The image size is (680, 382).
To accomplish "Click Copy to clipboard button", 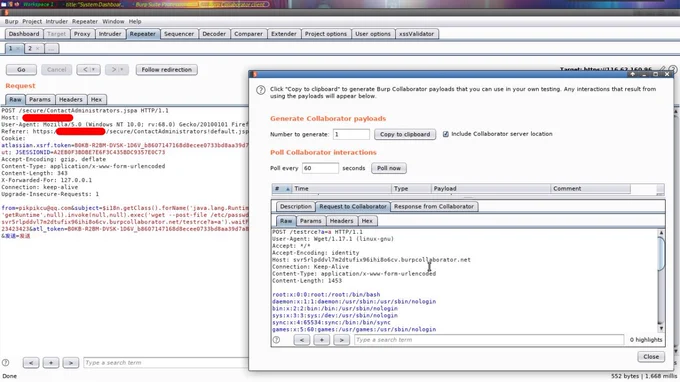I will 405,134.
